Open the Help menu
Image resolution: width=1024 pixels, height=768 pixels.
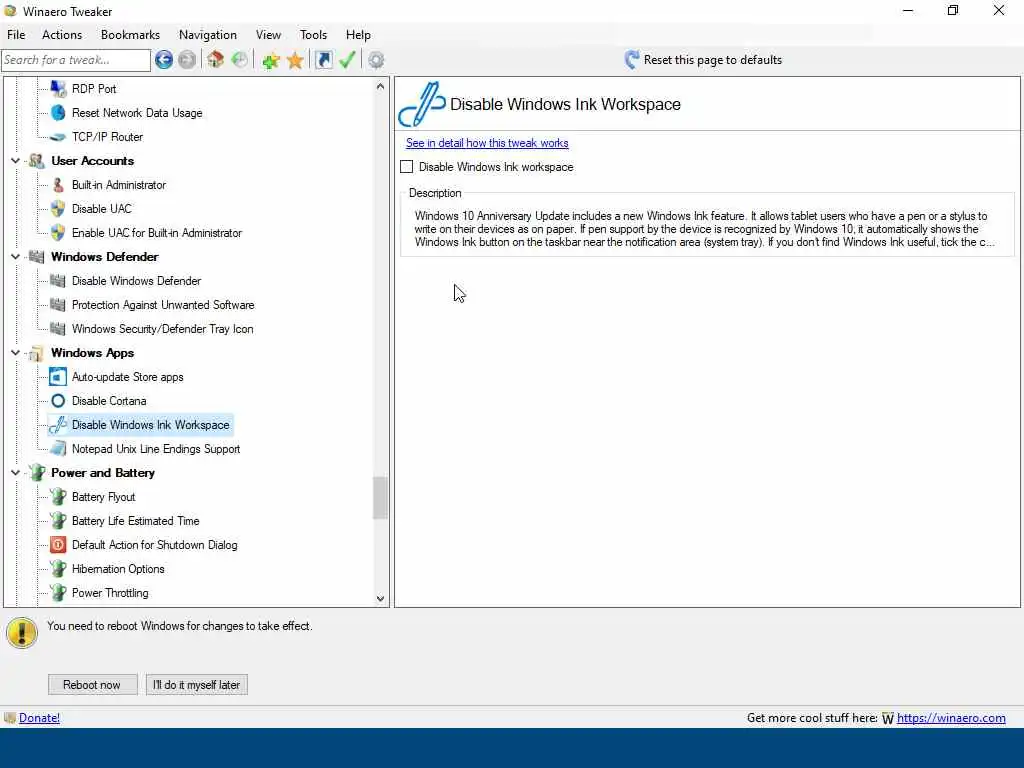point(358,35)
